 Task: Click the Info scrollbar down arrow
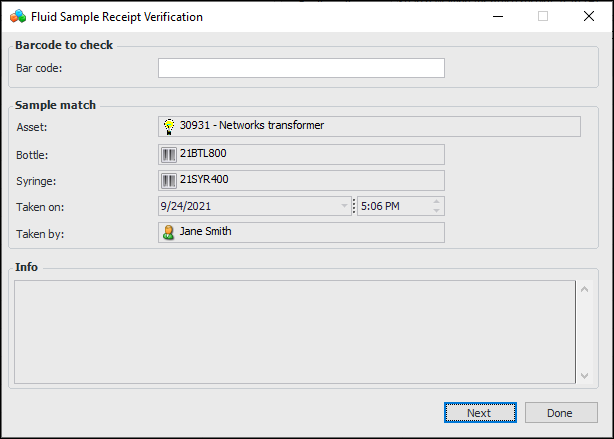(x=584, y=375)
